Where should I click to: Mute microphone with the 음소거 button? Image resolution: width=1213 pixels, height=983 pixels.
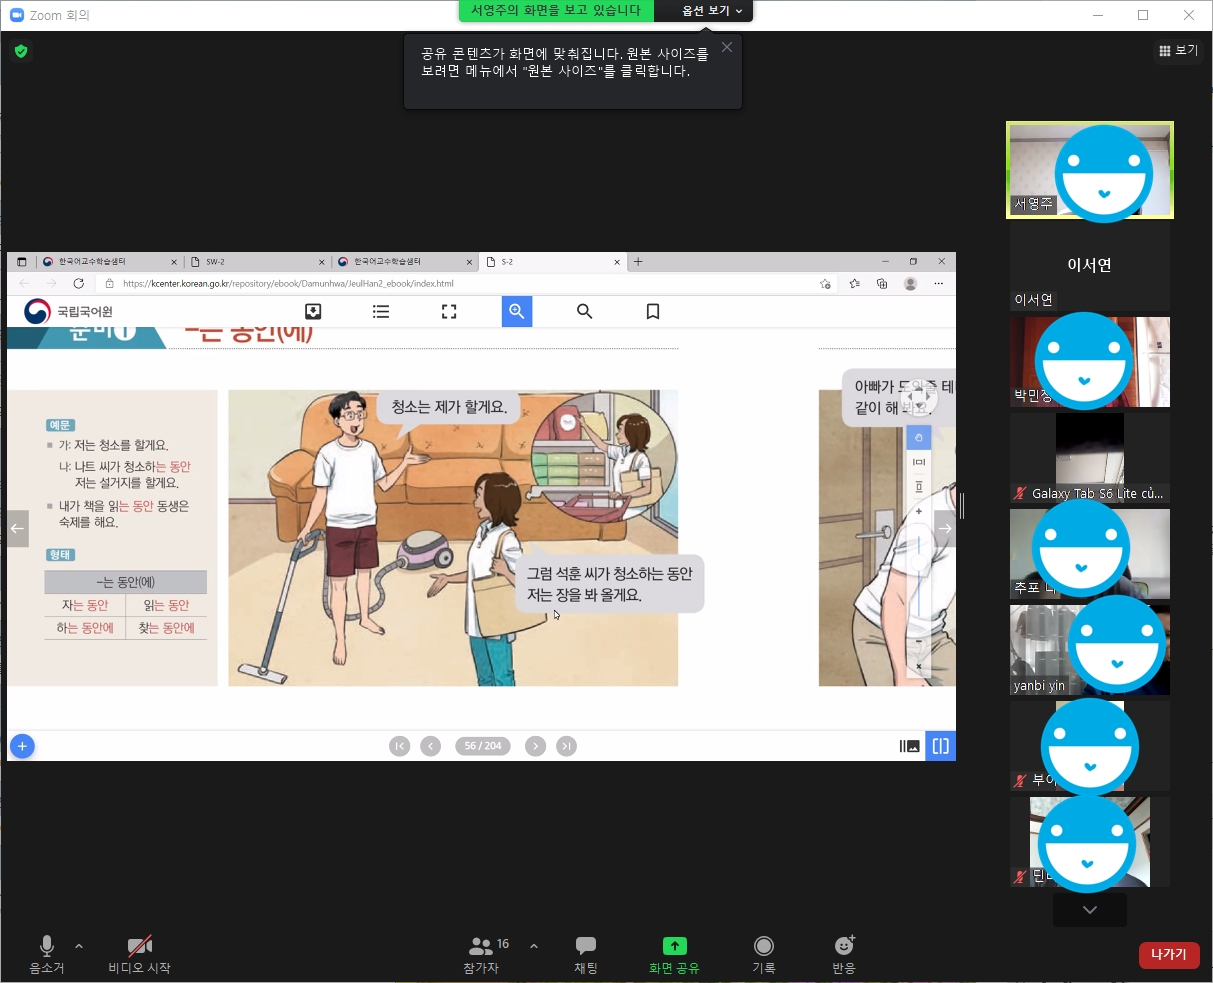(x=46, y=954)
